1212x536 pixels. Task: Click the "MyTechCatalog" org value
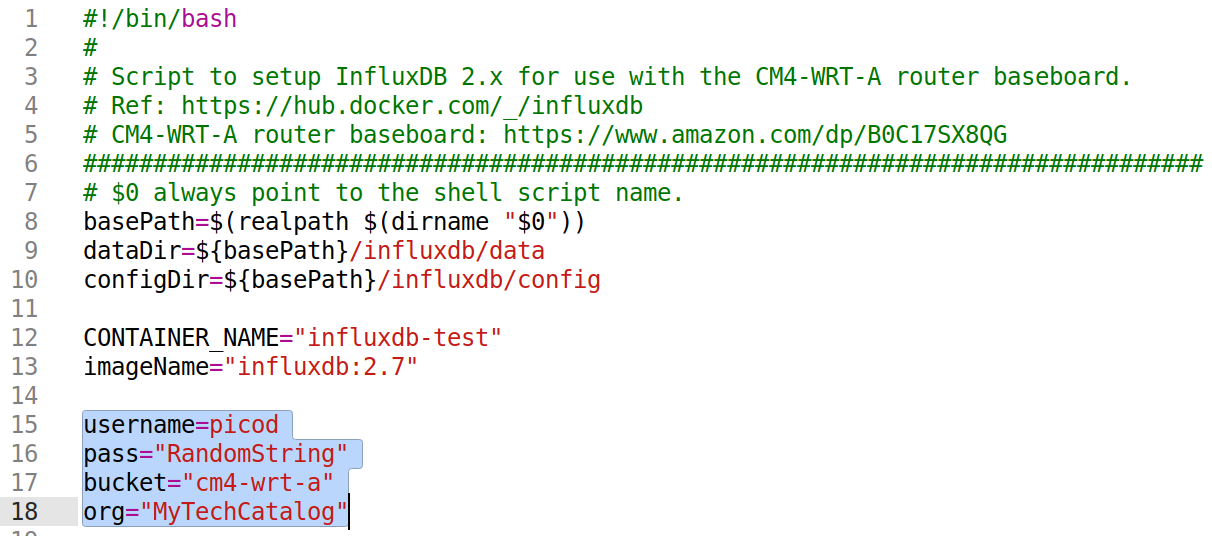coord(243,512)
